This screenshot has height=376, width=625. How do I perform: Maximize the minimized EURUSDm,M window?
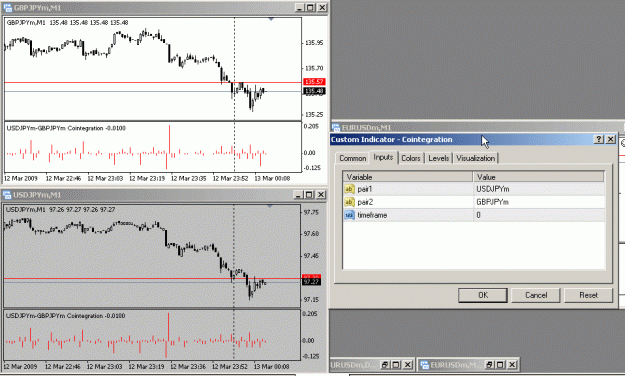coord(501,364)
